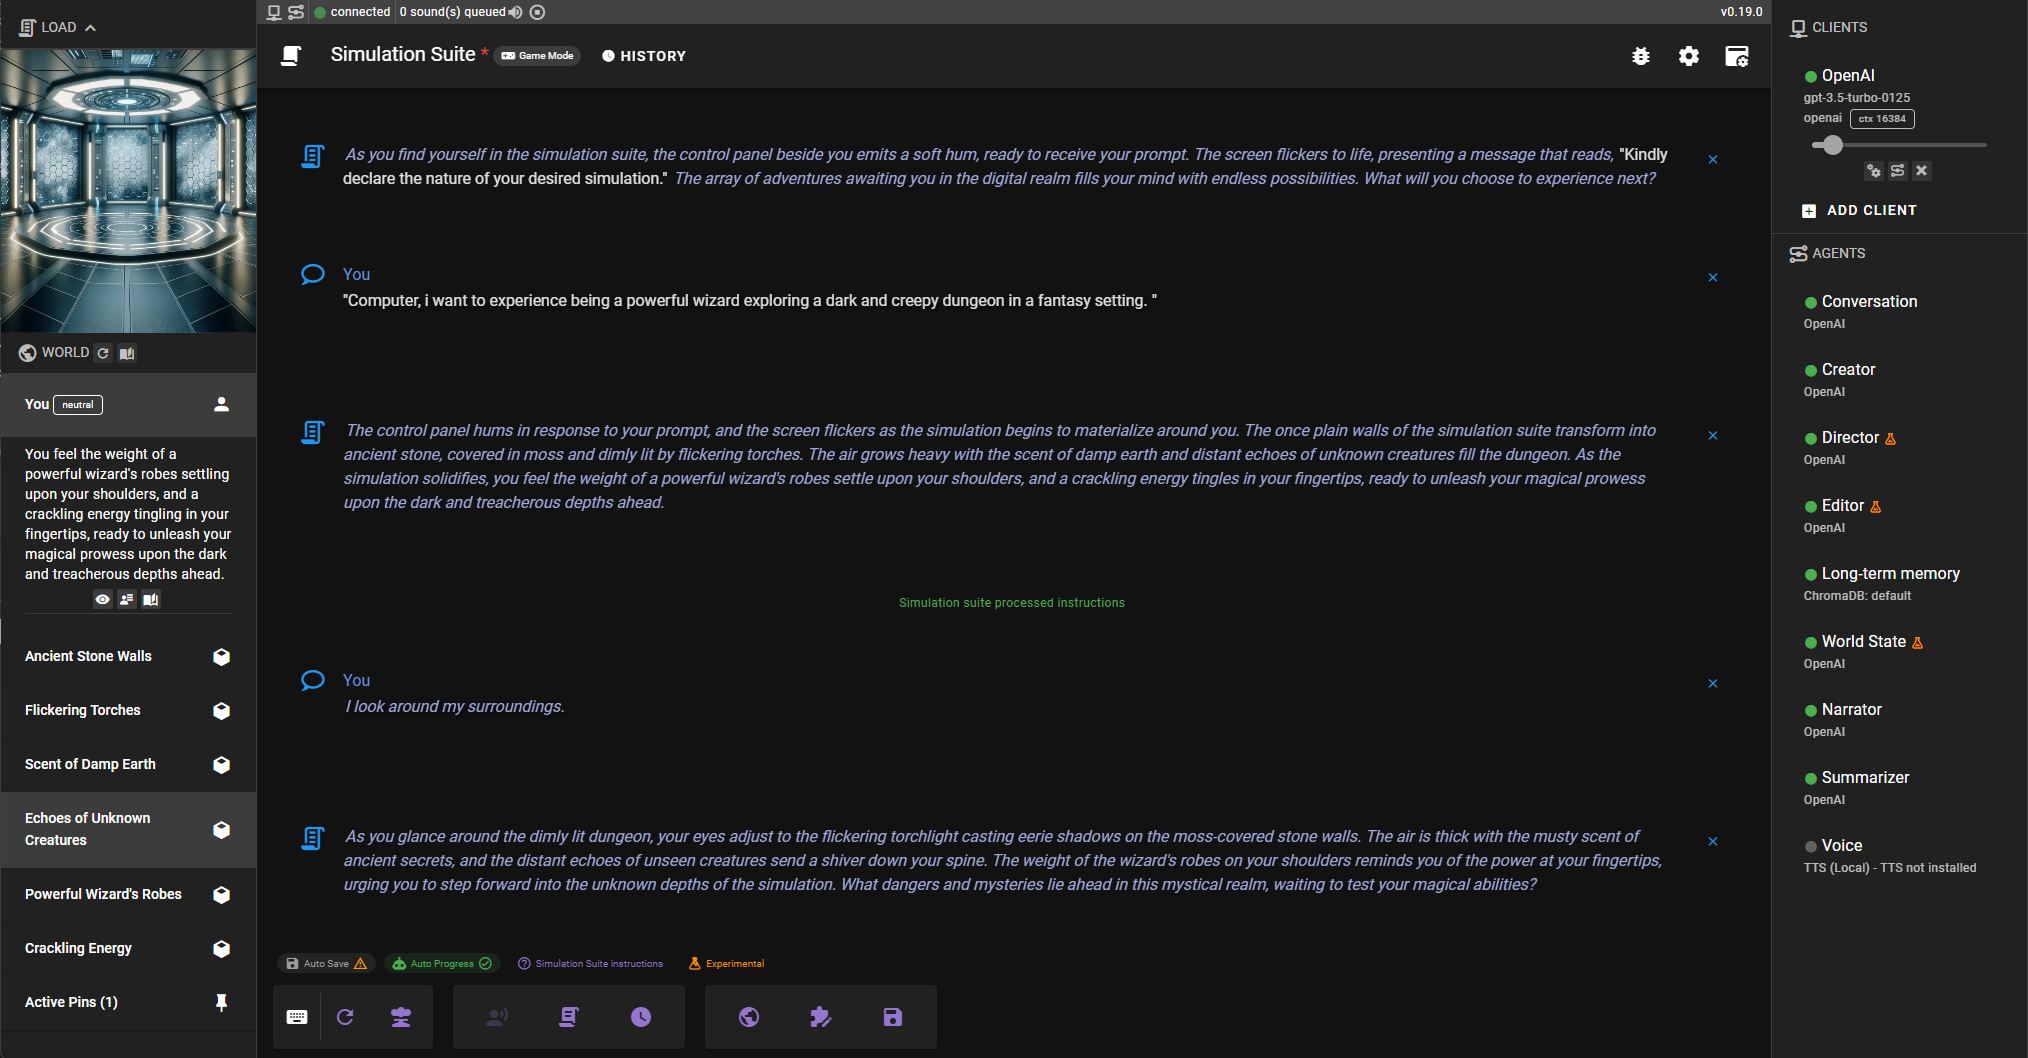The width and height of the screenshot is (2028, 1058).
Task: Open the world state globe icon near the save icon
Action: point(748,1016)
